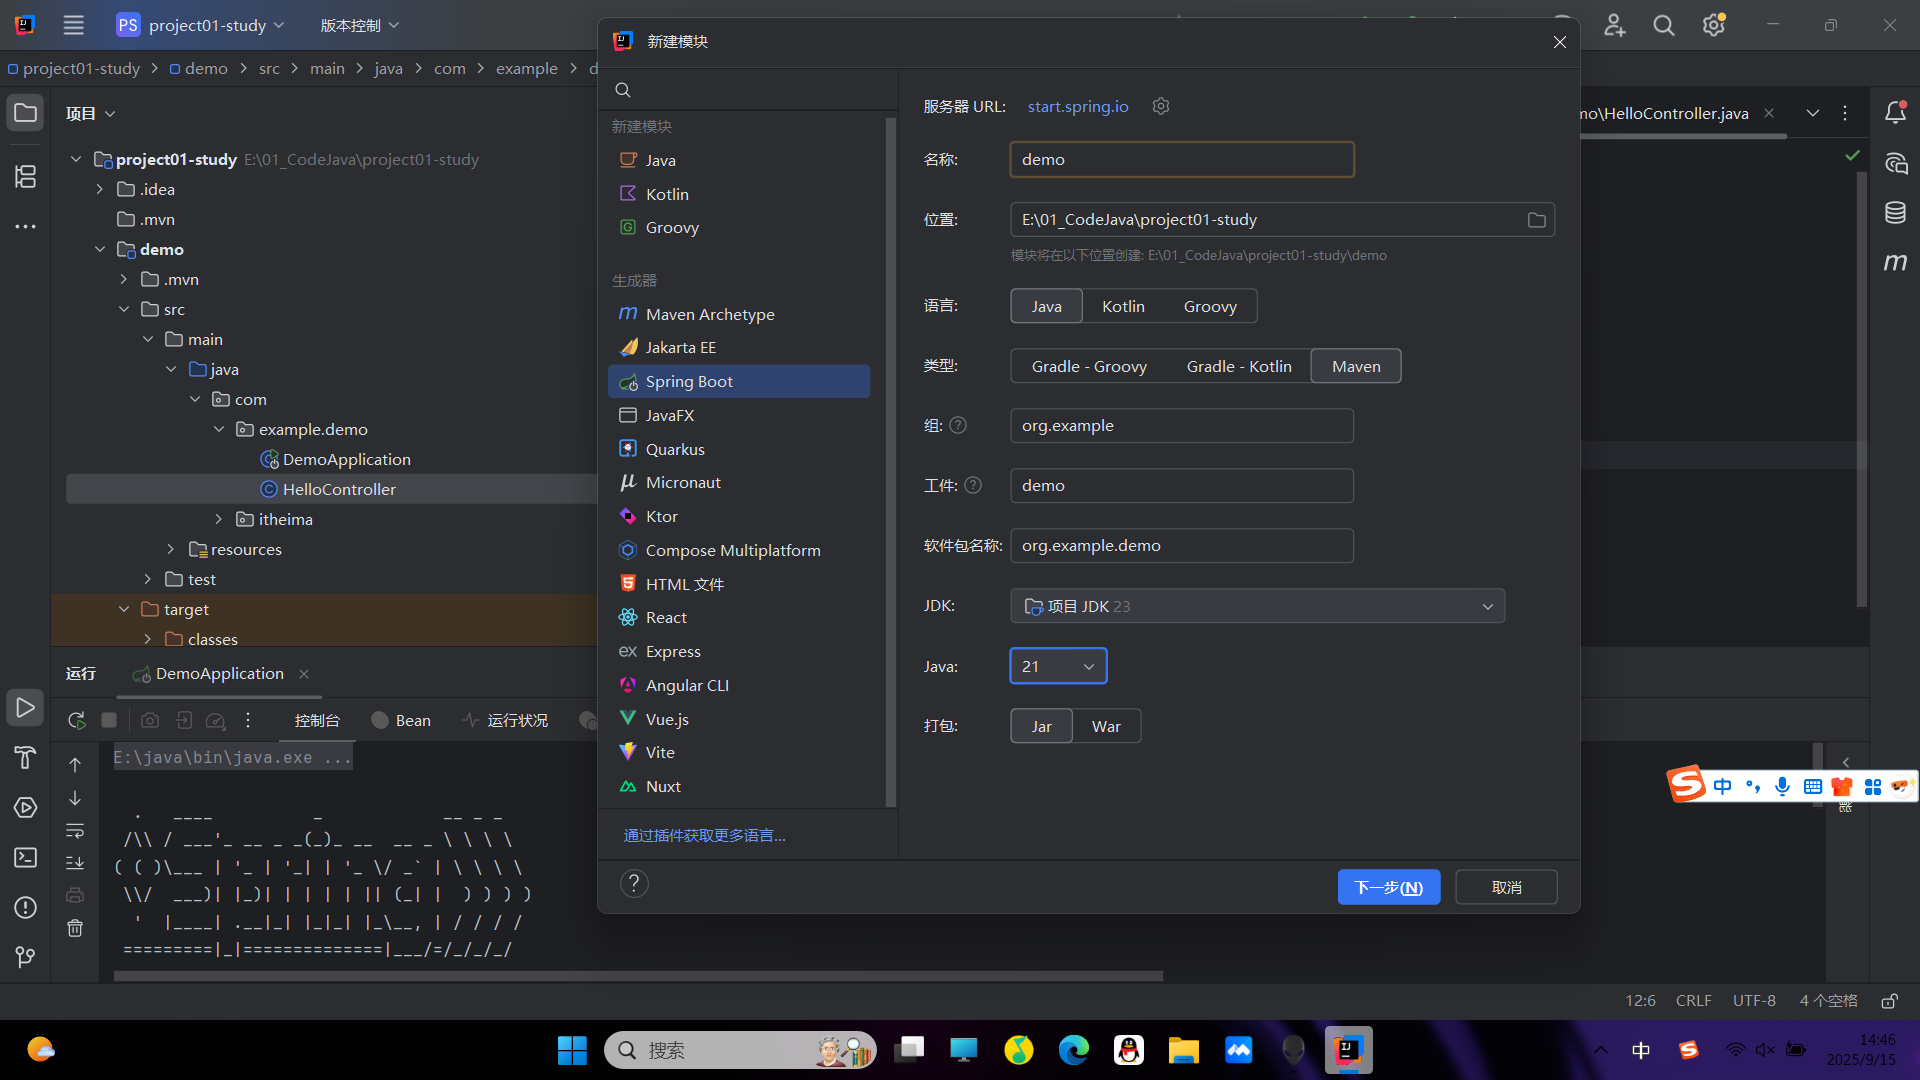
Task: Expand the itheima package folder
Action: point(219,519)
